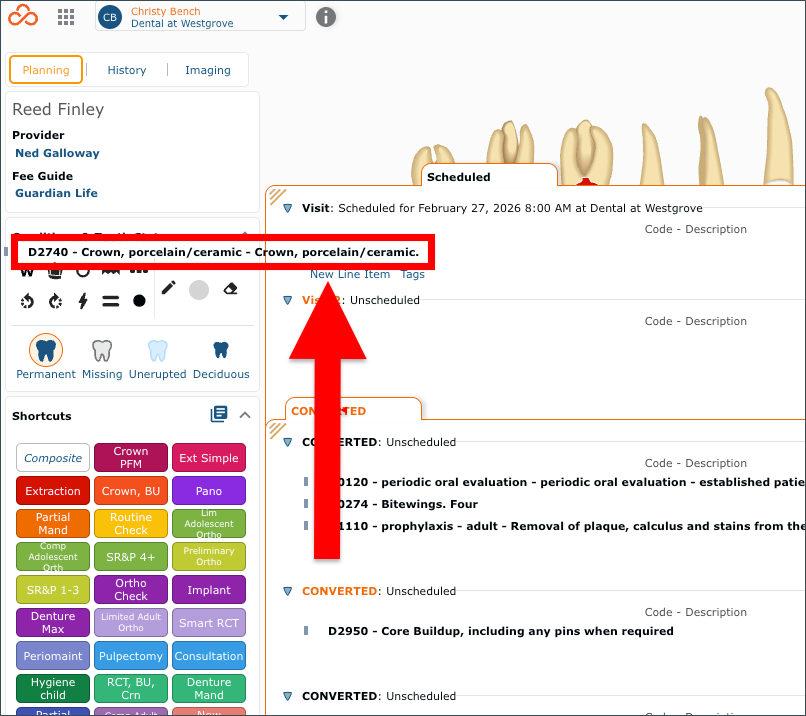
Task: Open the apps grid menu icon
Action: (x=66, y=17)
